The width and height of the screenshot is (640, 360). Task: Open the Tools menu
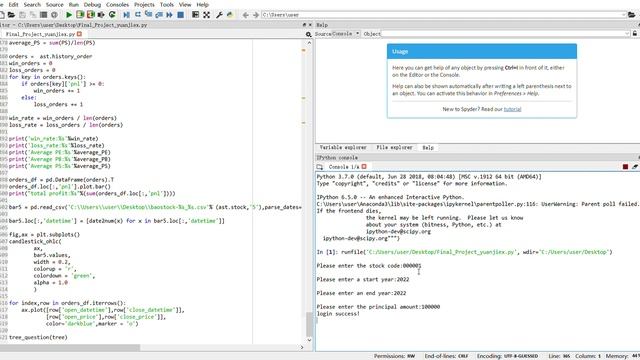[167, 4]
